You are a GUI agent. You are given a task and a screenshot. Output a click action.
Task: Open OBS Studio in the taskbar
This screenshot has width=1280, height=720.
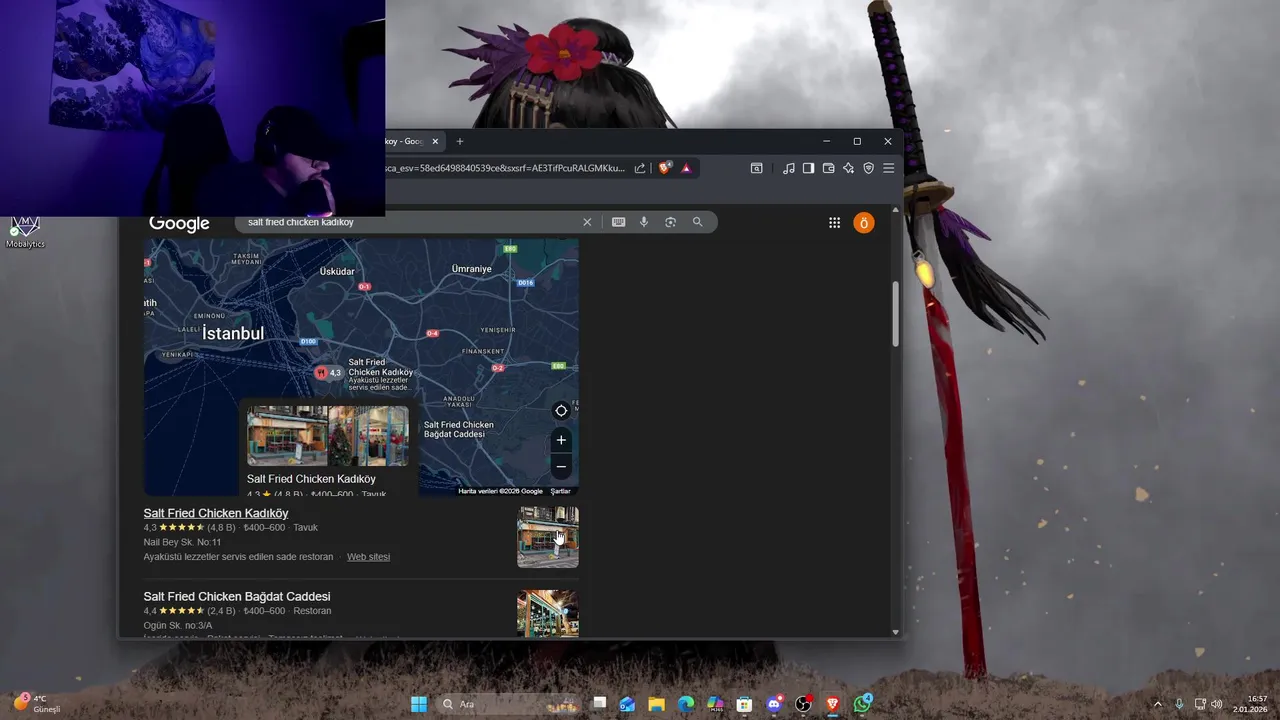(803, 704)
